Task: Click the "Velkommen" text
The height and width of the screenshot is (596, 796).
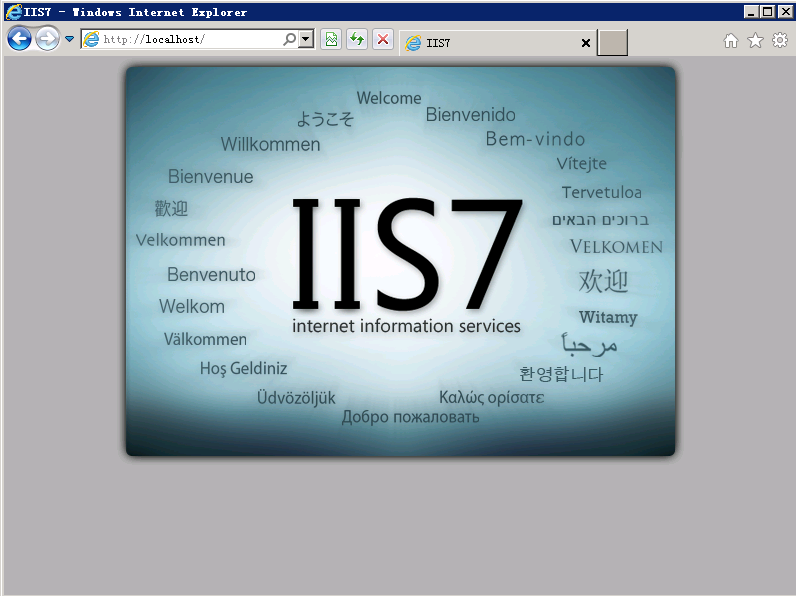Action: pos(181,240)
